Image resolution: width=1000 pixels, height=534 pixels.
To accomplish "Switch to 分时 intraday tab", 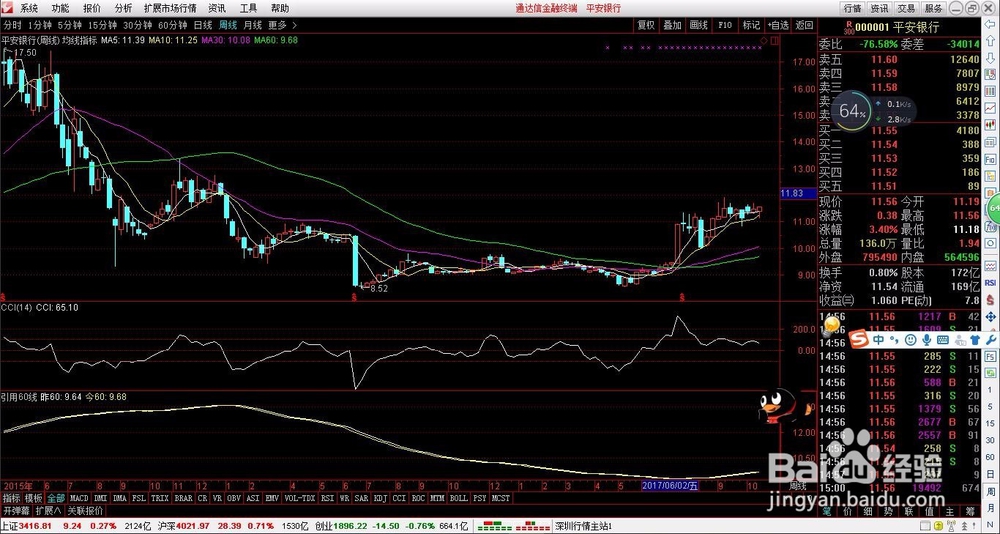I will pos(12,25).
